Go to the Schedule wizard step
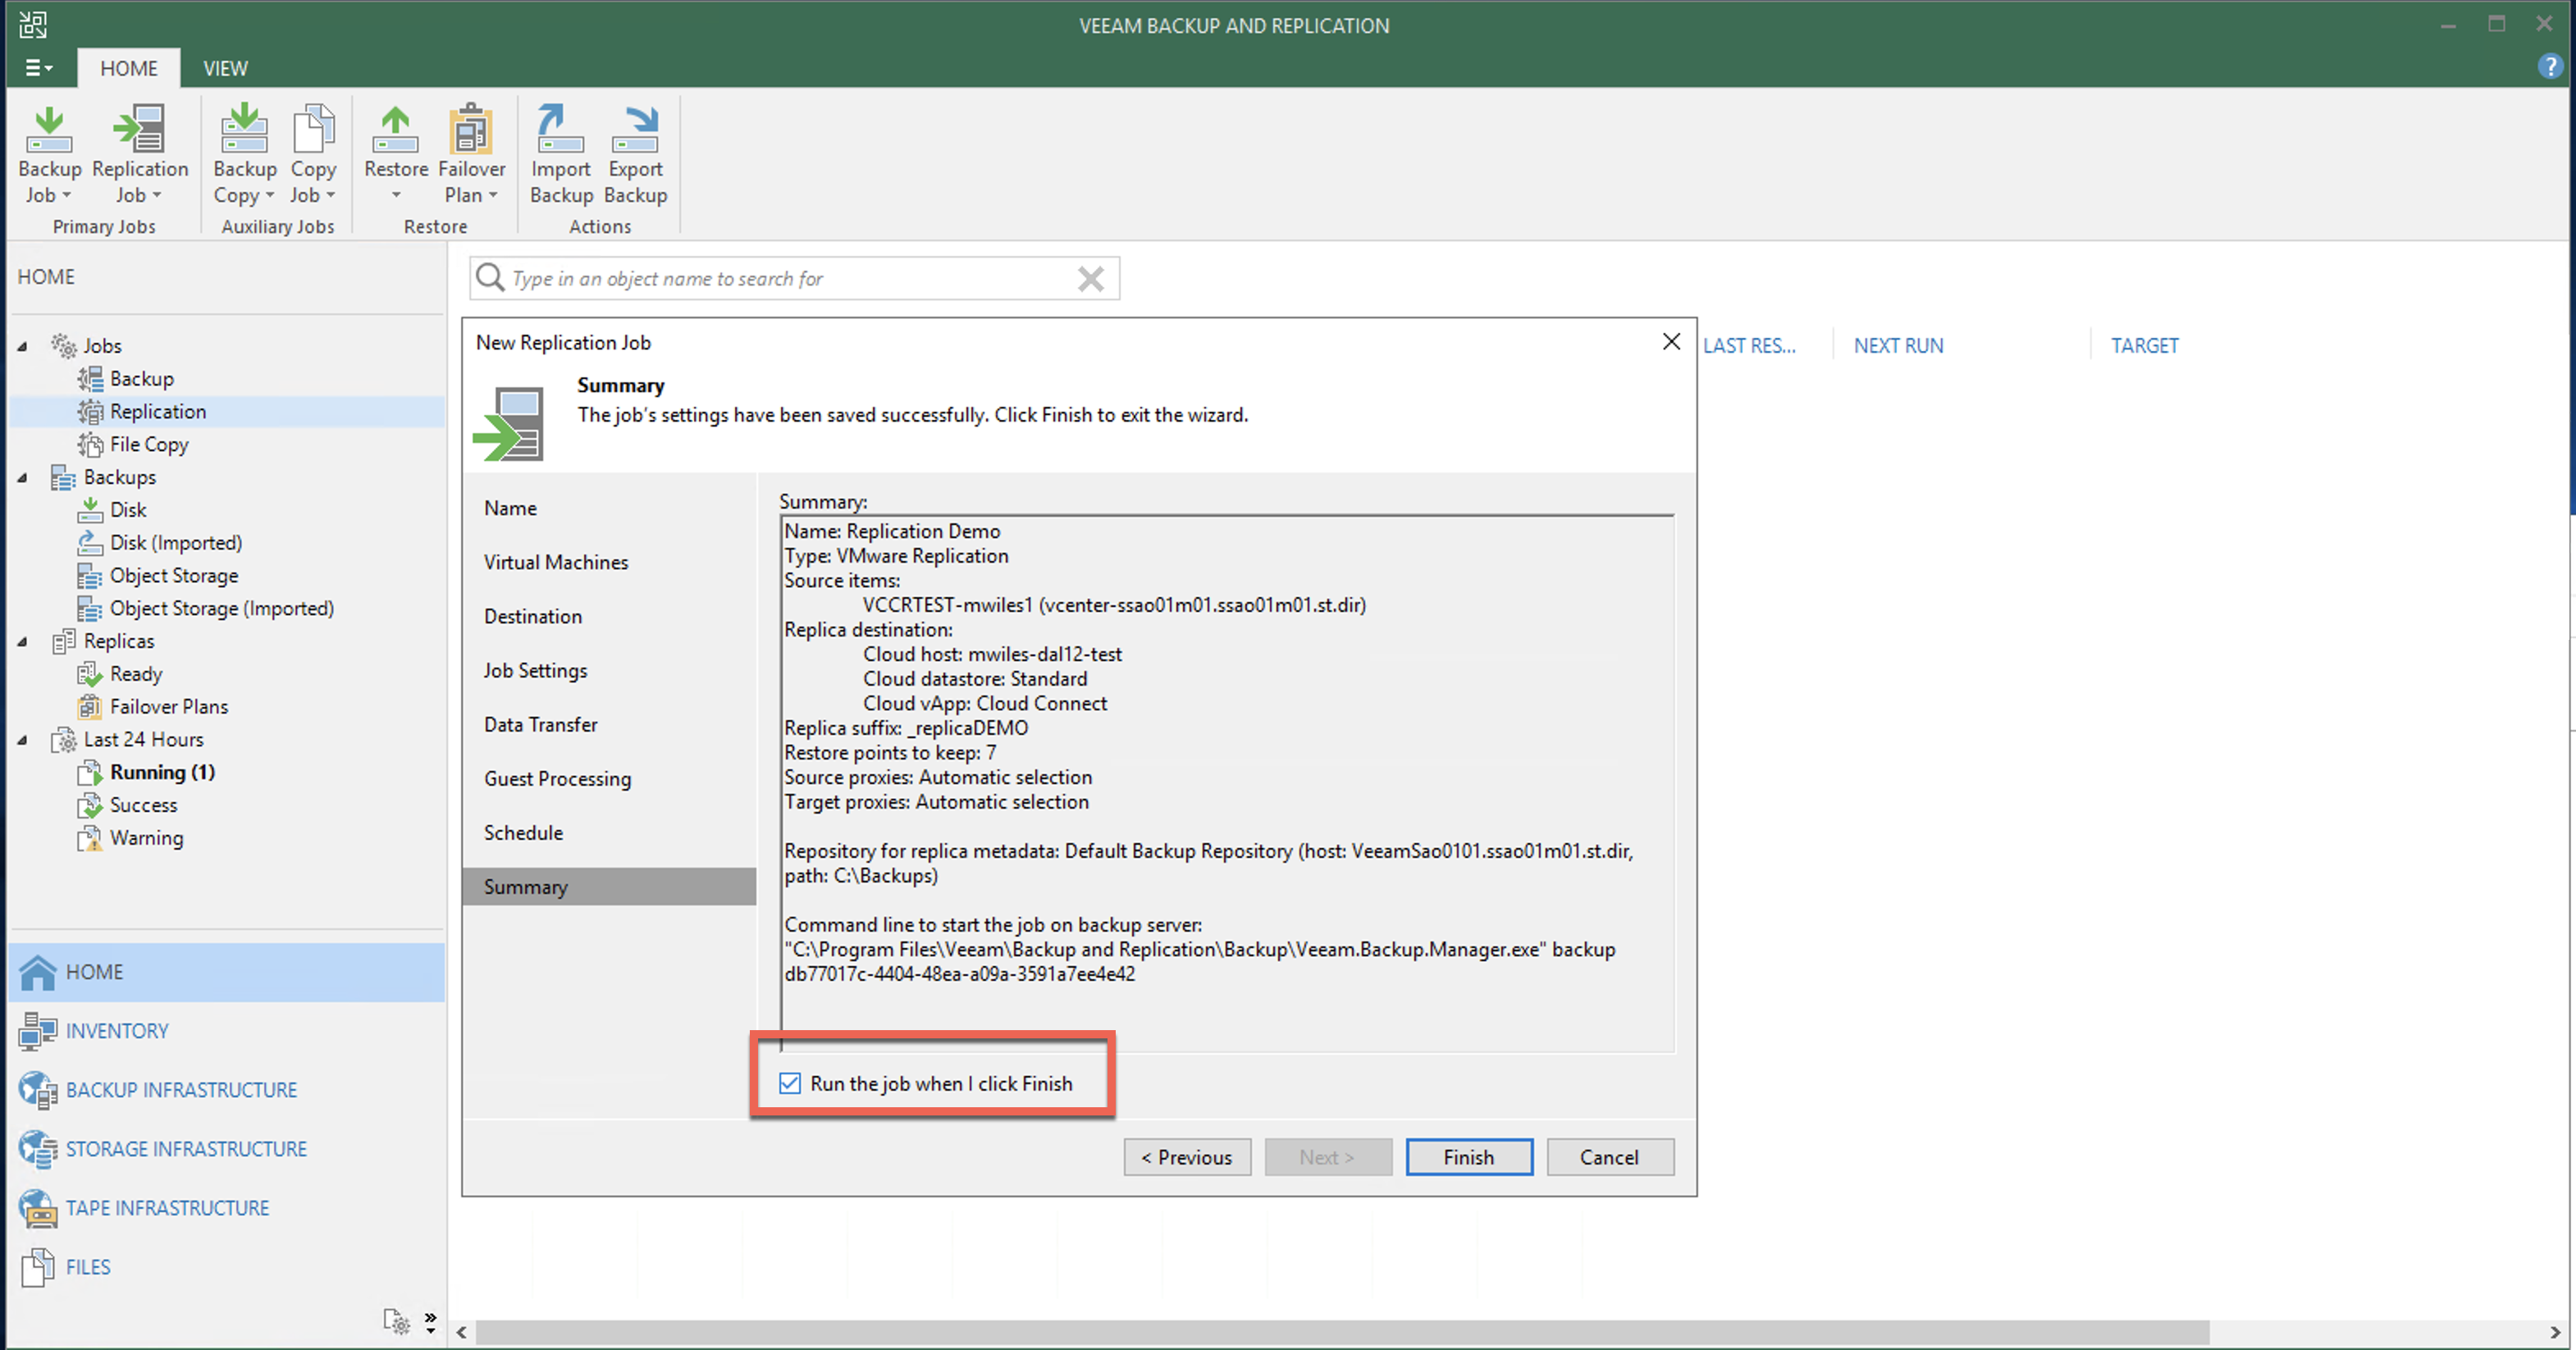This screenshot has height=1350, width=2576. [523, 833]
